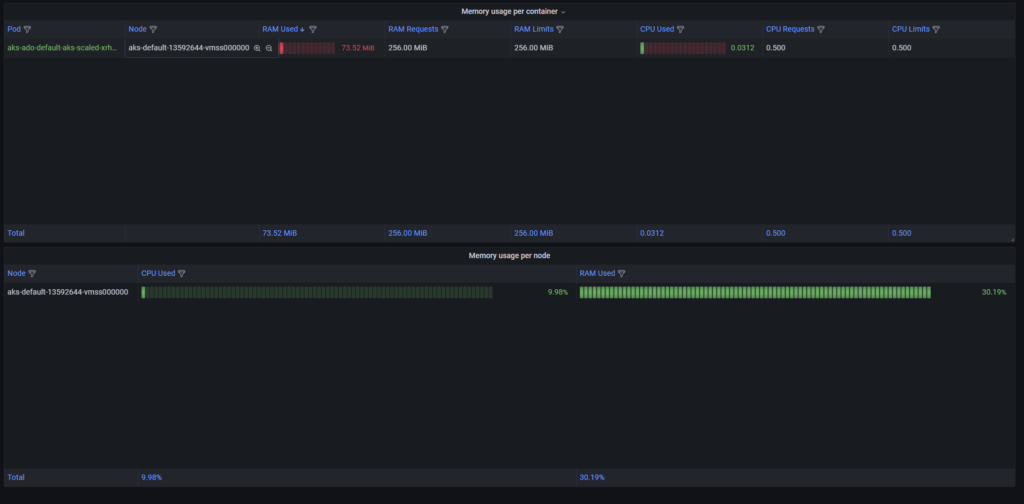Open the CPU Limits column filter
Viewport: 1024px width, 504px height.
pyautogui.click(x=936, y=29)
